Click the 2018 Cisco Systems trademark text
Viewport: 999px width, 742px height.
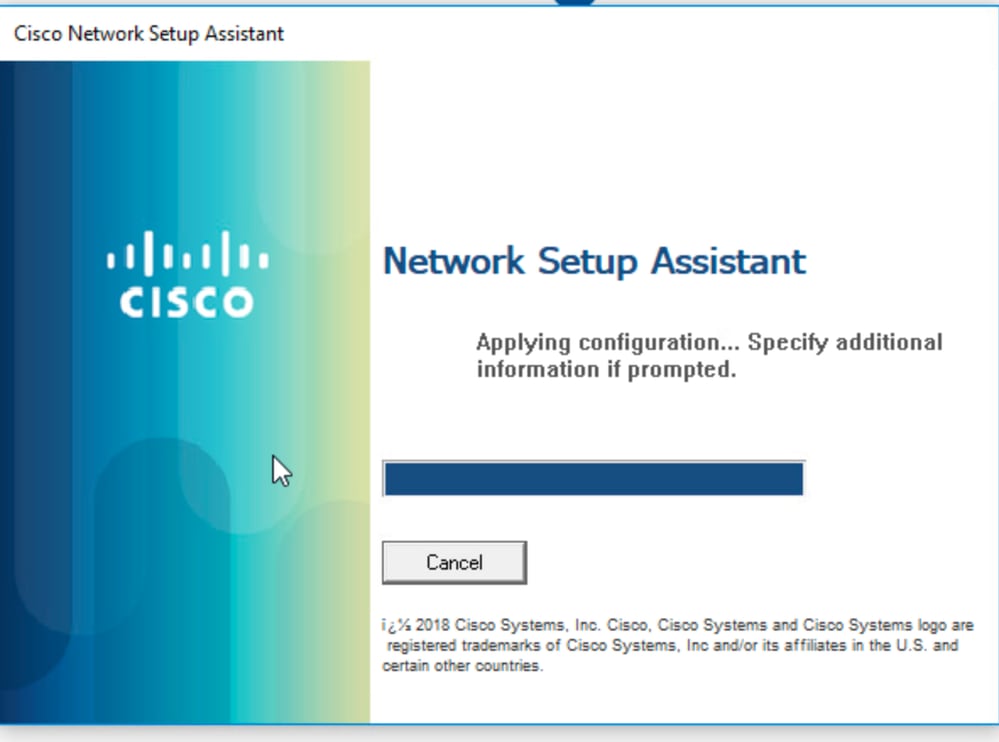click(680, 624)
